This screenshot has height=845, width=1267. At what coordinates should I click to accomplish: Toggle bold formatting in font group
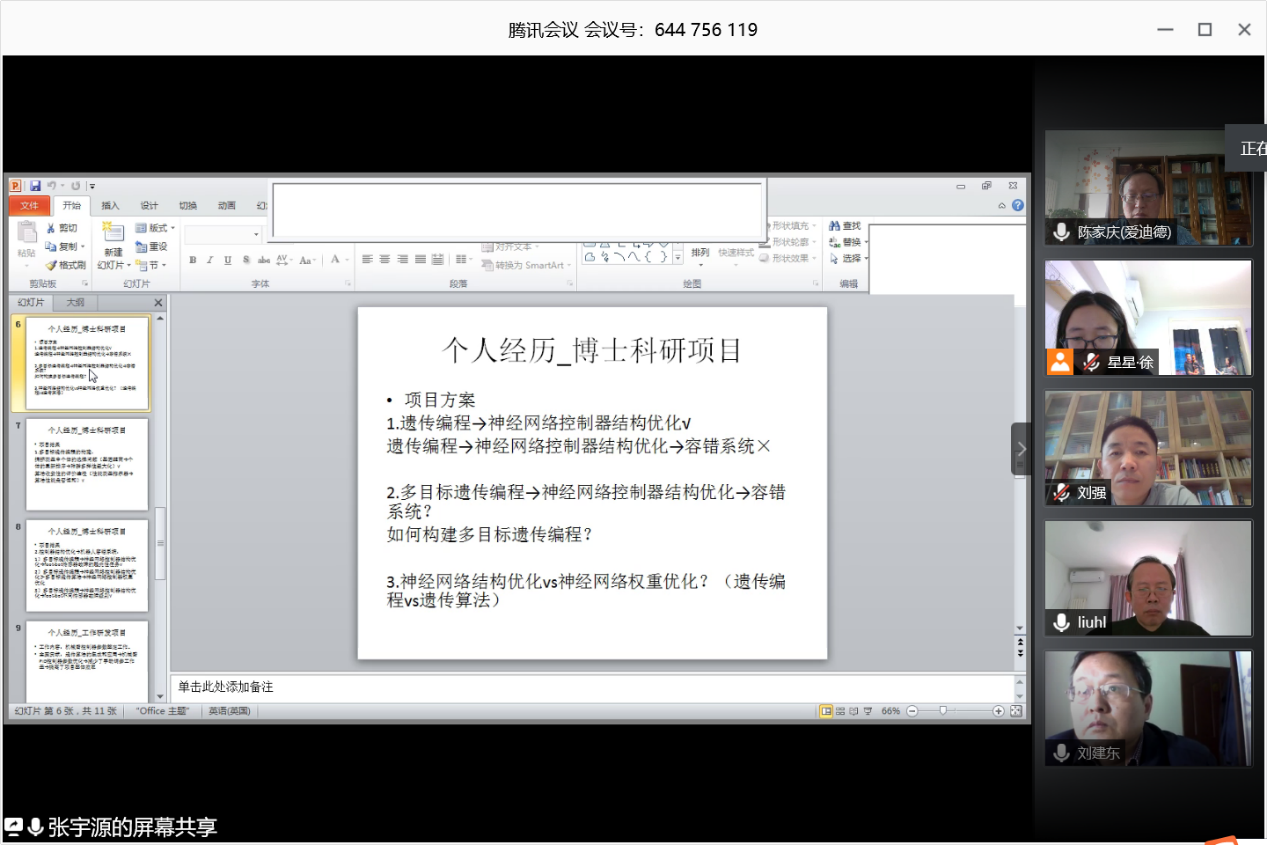(x=193, y=260)
